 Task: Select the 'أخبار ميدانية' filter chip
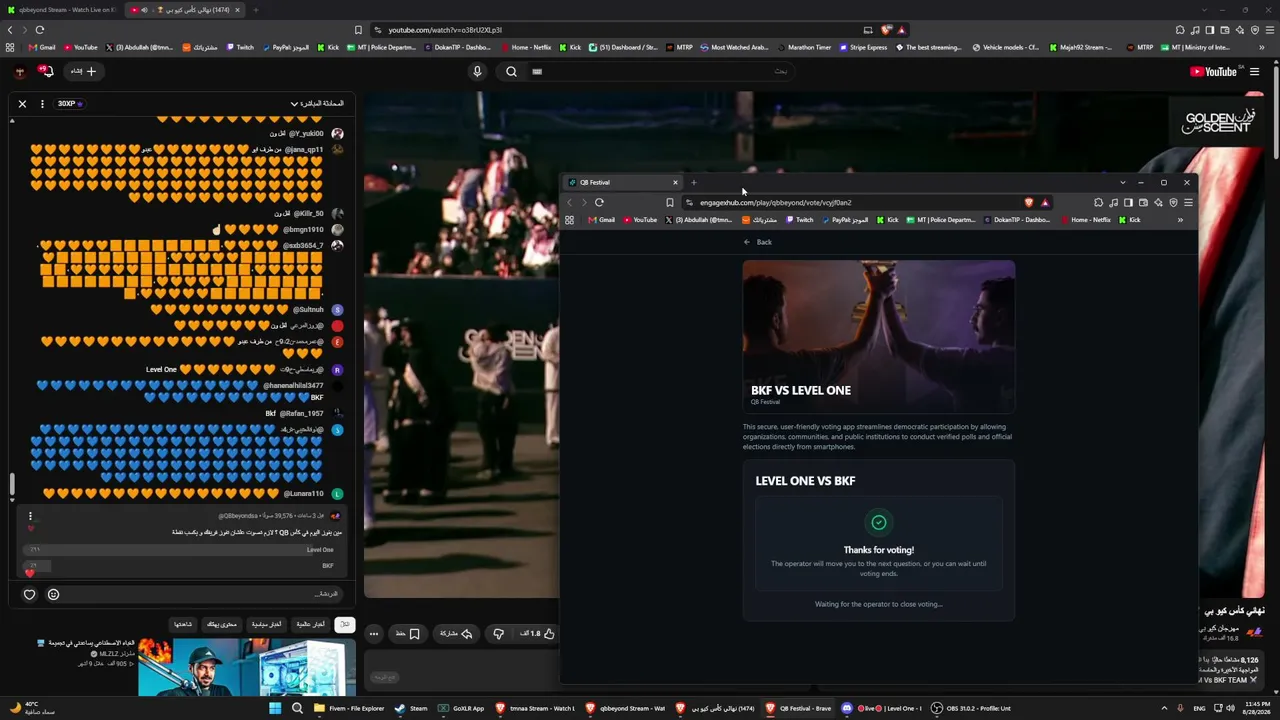click(x=266, y=624)
